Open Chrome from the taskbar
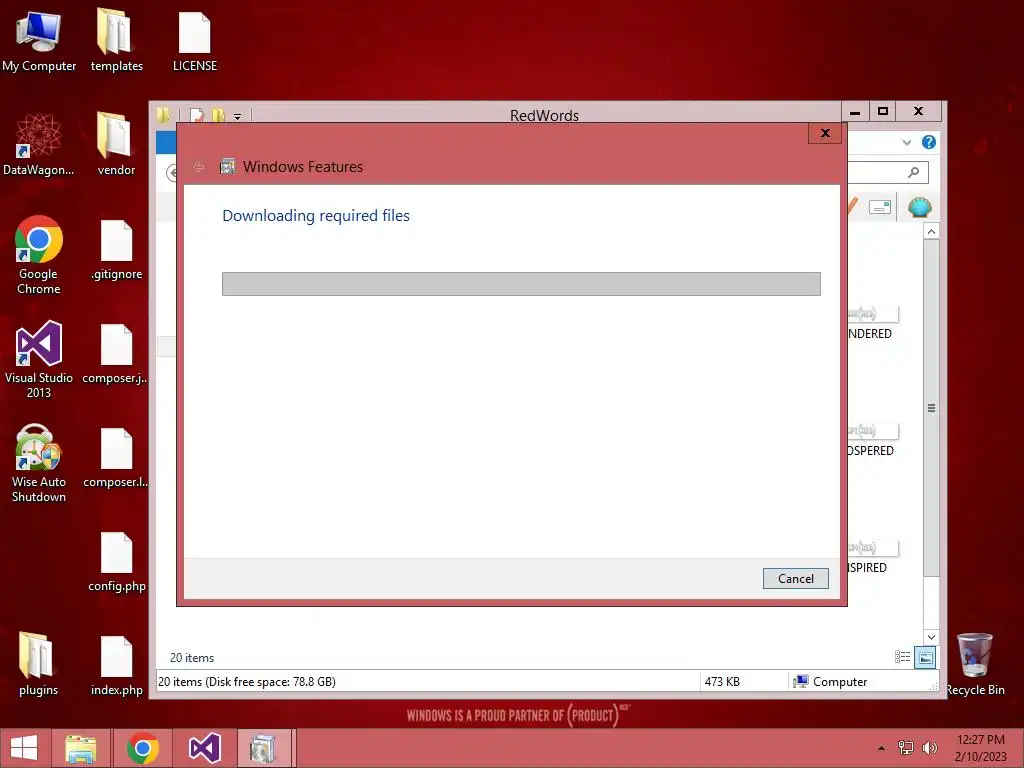Screen dimensions: 1024x768 [143, 748]
